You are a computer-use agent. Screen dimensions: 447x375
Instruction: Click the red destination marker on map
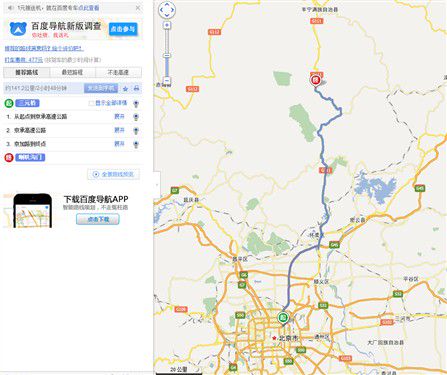315,81
